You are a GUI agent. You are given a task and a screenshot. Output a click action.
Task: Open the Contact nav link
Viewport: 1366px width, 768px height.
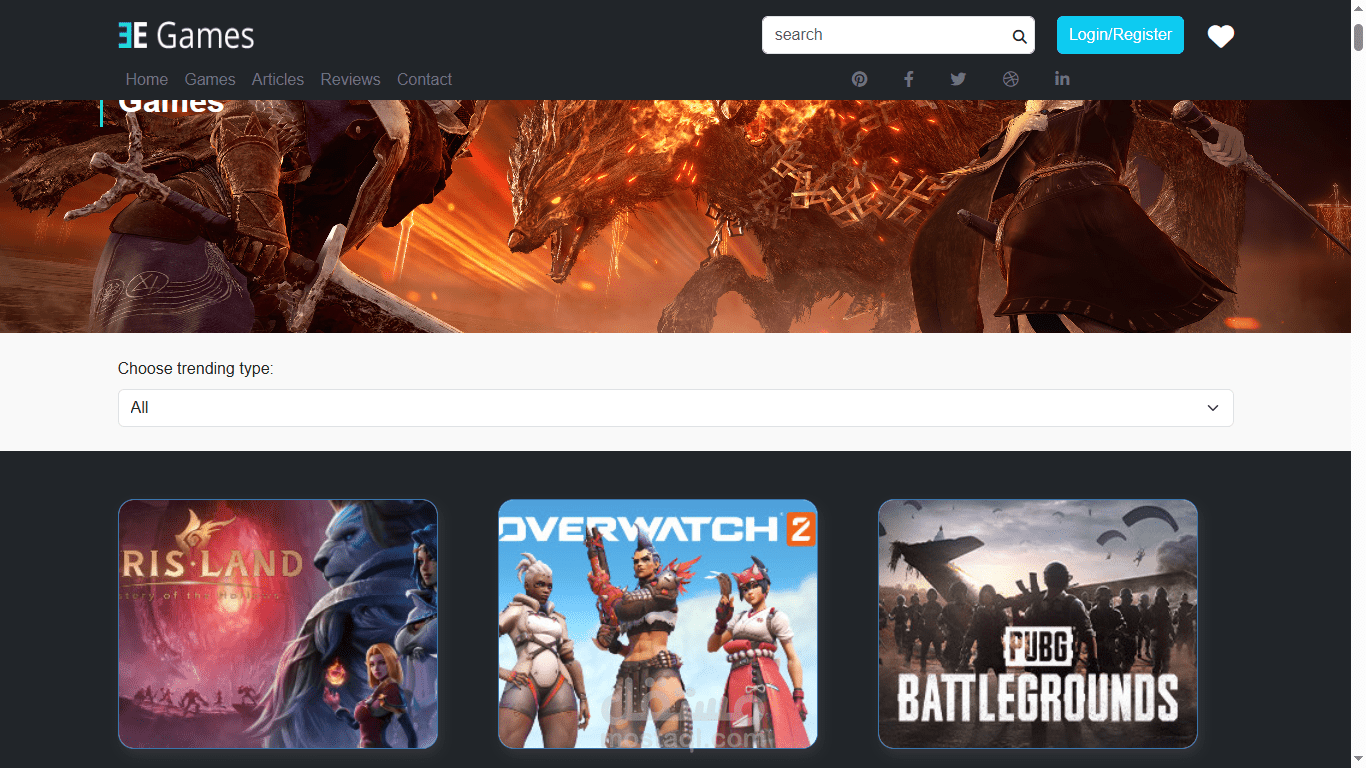pyautogui.click(x=424, y=79)
